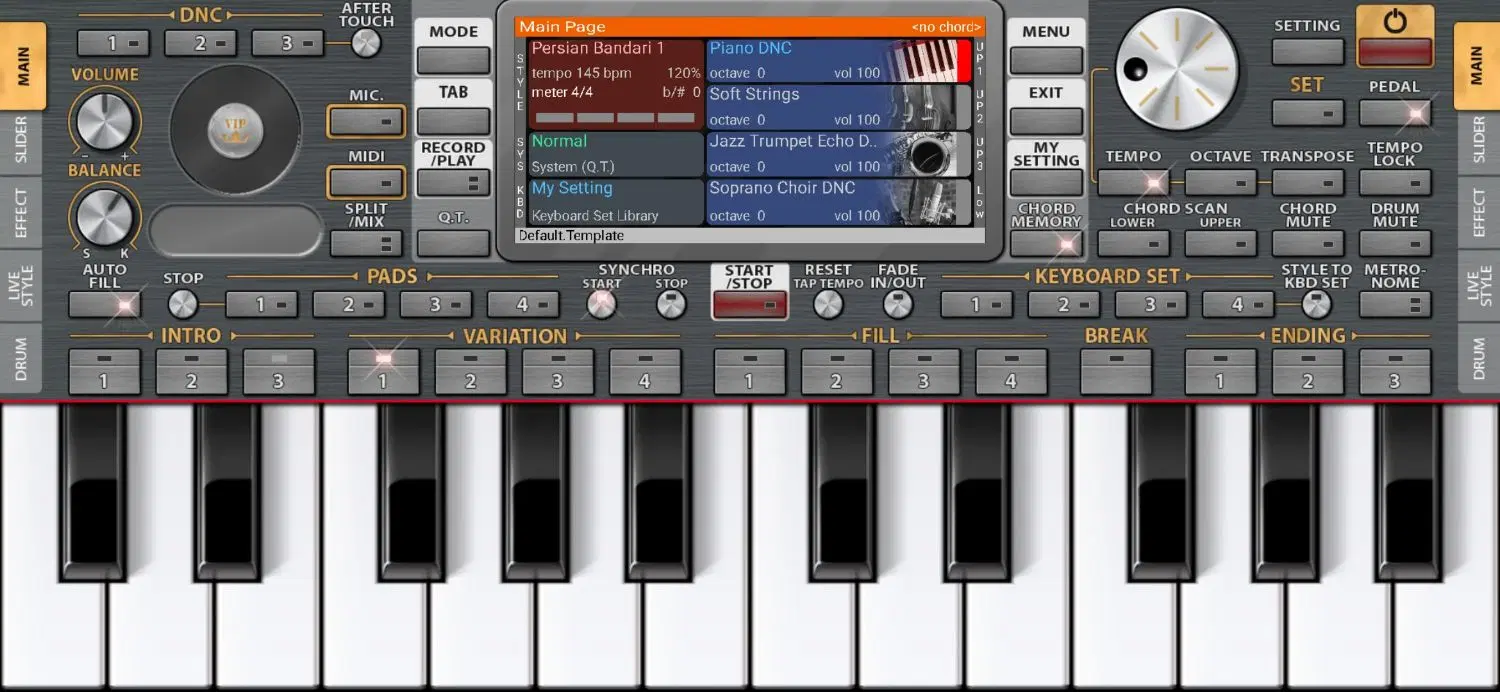Open the Jazz Trumpet sound thumbnail

tap(922, 154)
